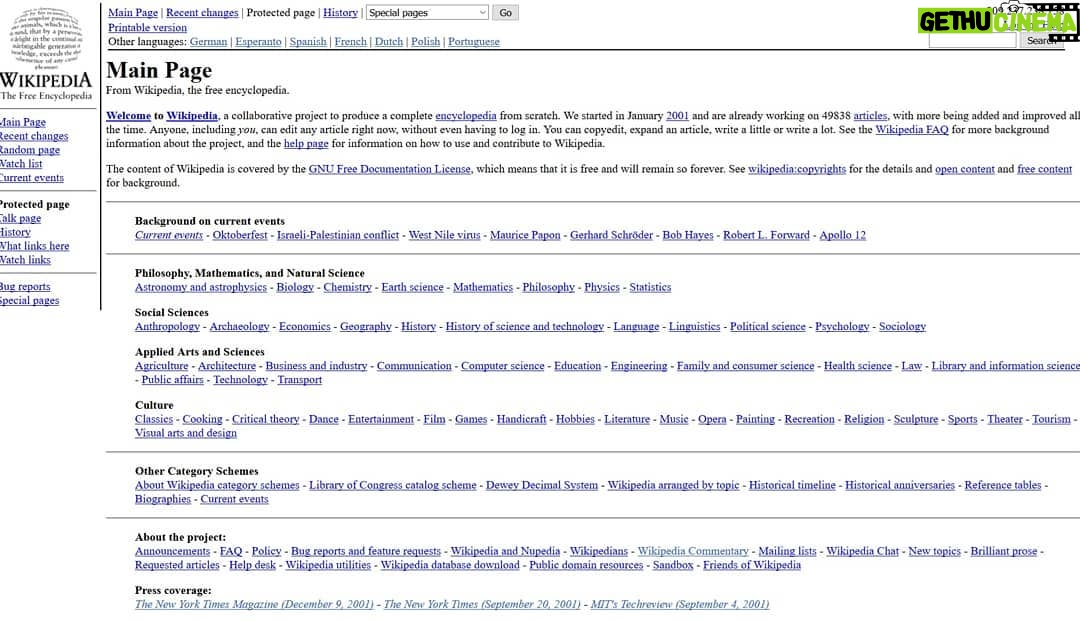
Task: Open the Special pages dropdown
Action: (427, 13)
